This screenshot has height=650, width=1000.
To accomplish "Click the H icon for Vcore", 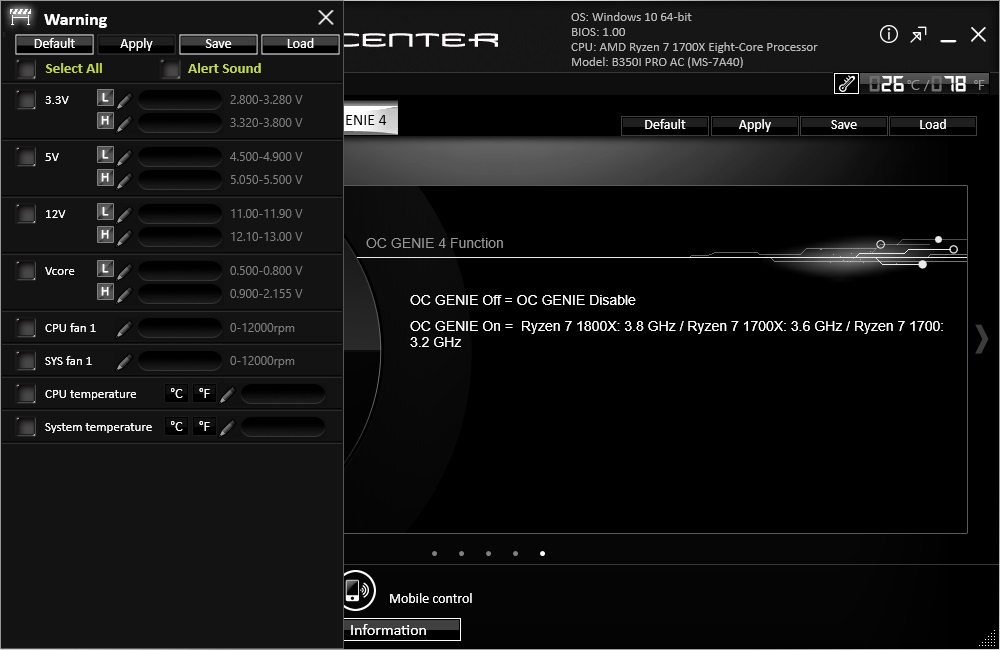I will [105, 292].
